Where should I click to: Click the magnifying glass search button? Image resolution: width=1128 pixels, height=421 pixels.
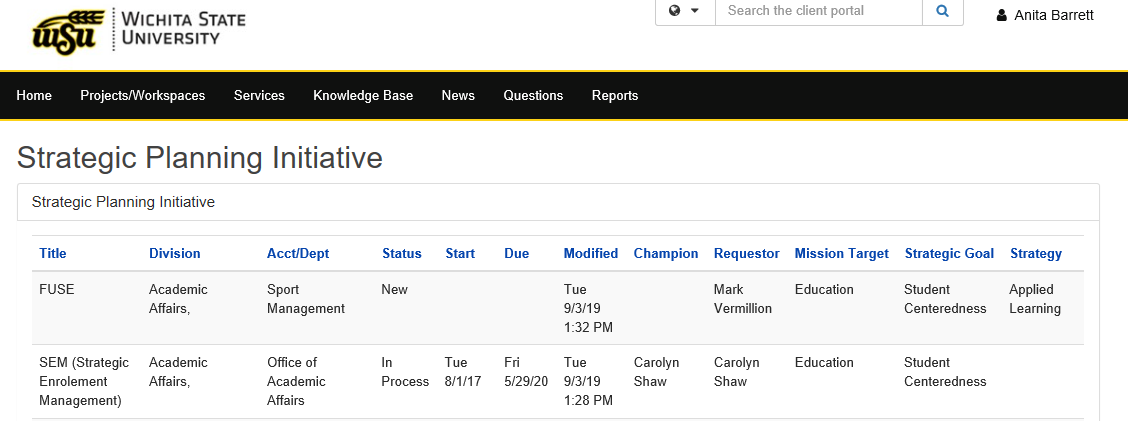[x=942, y=11]
